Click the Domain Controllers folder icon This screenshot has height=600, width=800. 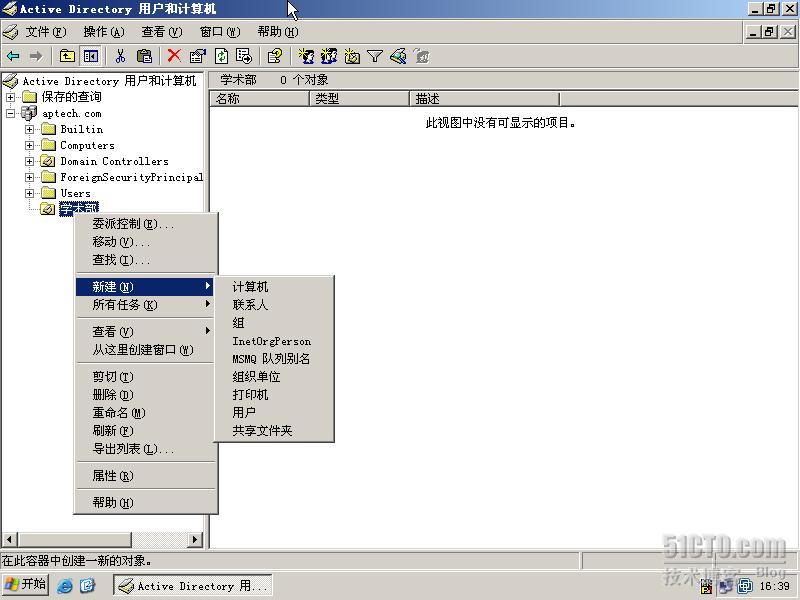coord(47,161)
